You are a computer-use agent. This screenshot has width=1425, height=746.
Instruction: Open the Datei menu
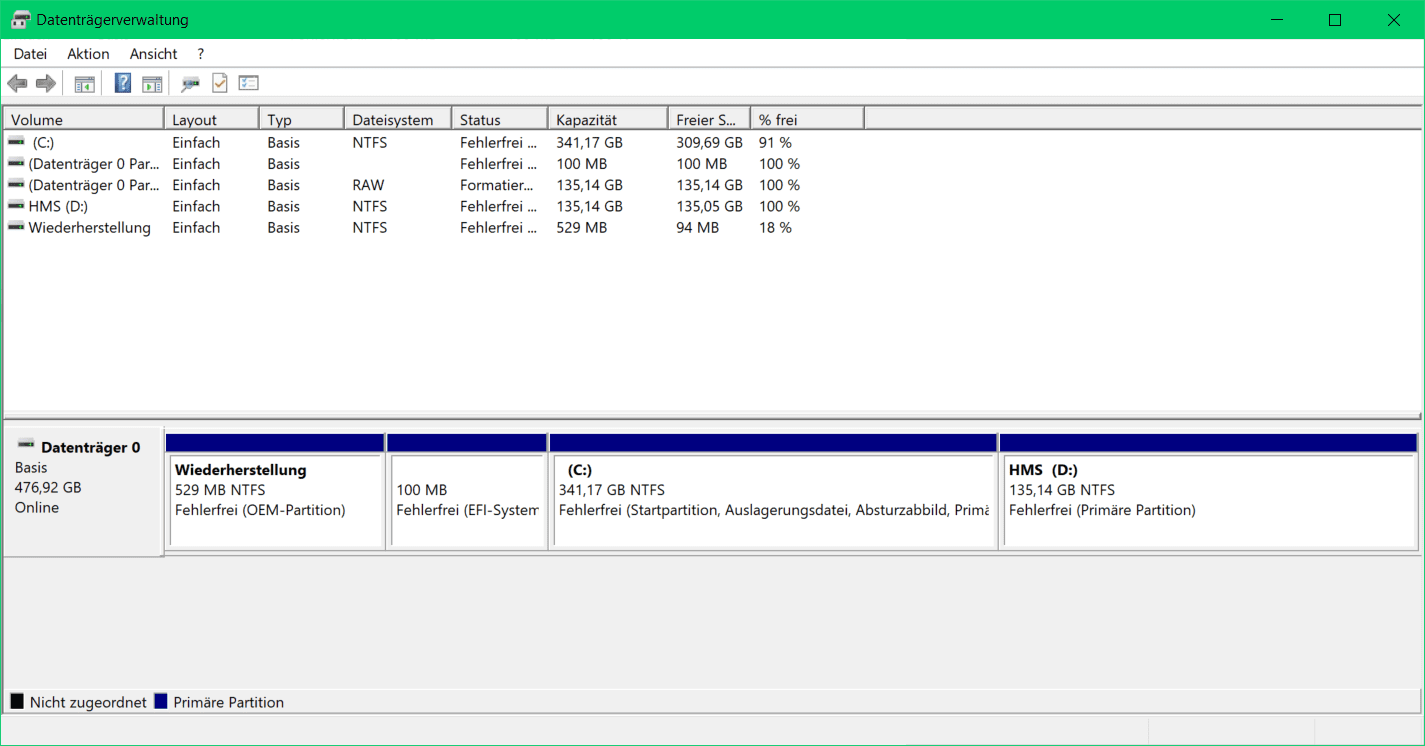[30, 54]
